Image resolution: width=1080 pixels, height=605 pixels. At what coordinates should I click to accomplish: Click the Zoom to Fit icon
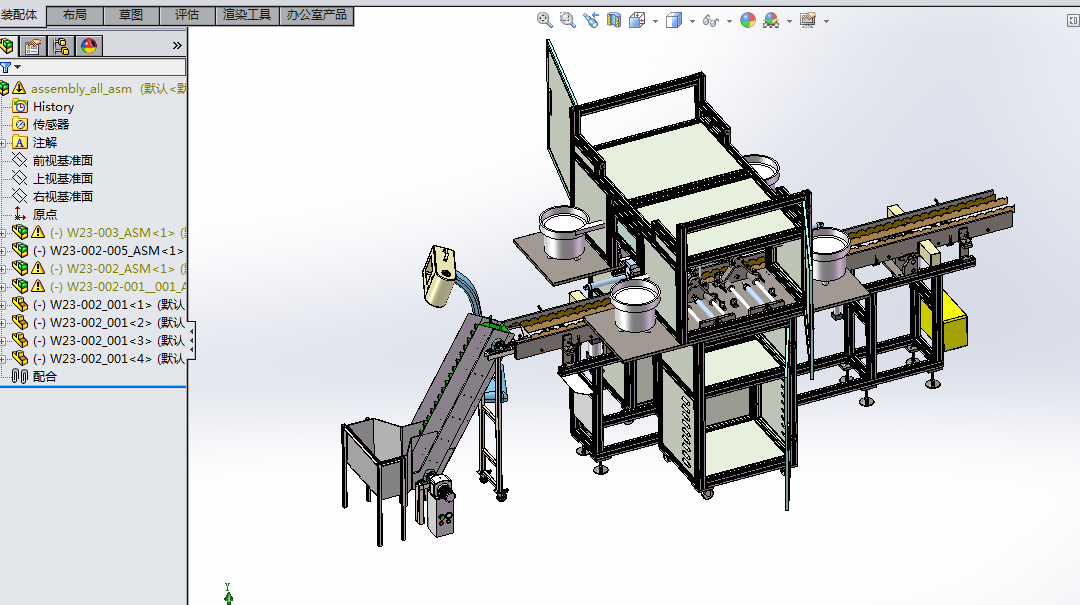(545, 20)
